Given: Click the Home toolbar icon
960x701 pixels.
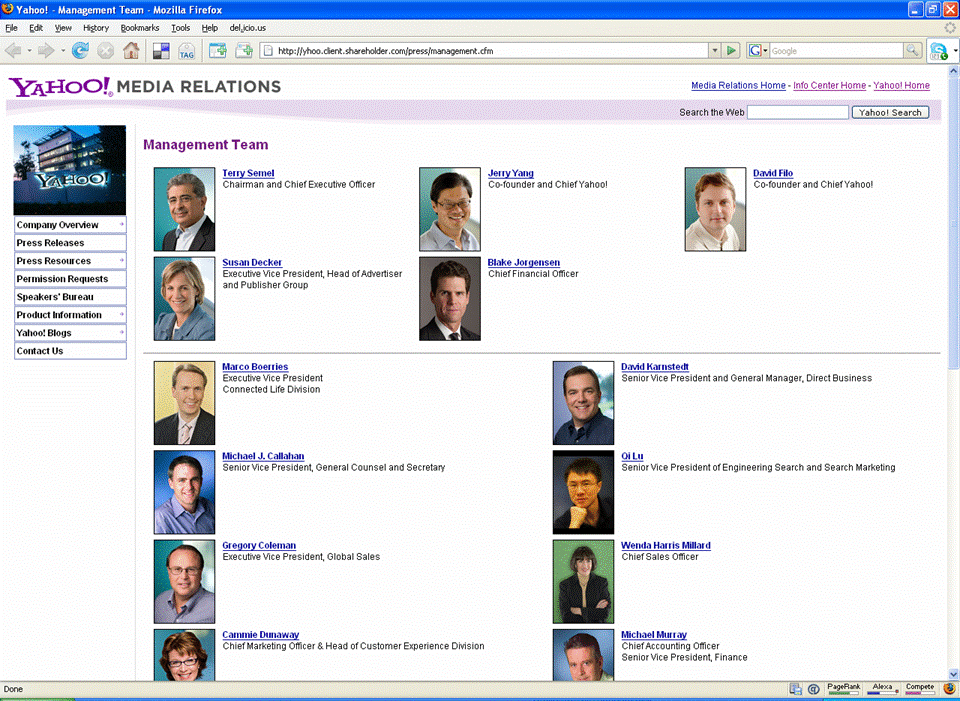Looking at the screenshot, I should click(x=131, y=50).
